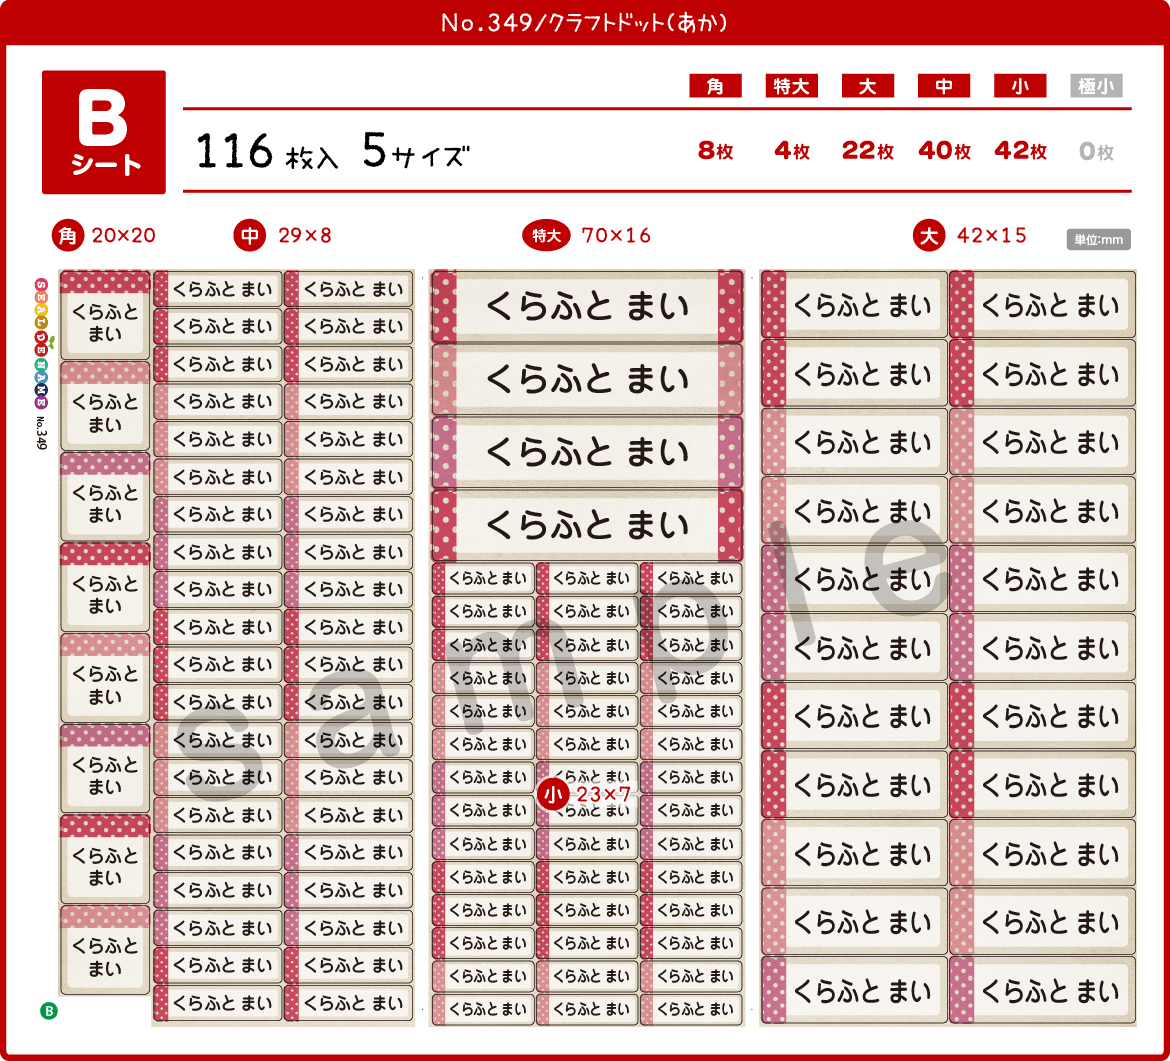Click the 20×20 size text
This screenshot has width=1170, height=1061.
[x=124, y=236]
